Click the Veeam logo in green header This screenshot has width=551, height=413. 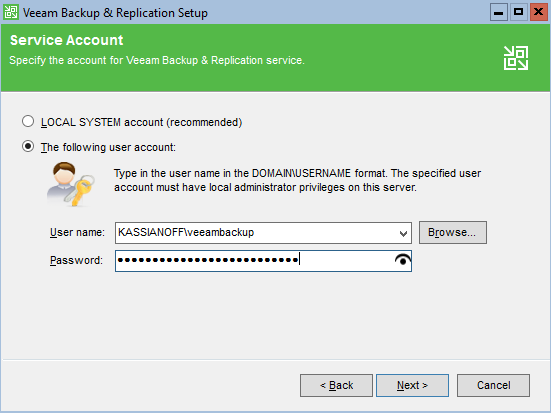tap(516, 58)
